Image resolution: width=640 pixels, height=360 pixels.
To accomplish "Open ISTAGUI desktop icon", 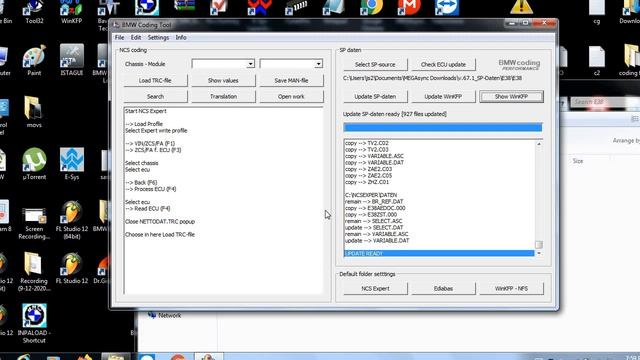I will pyautogui.click(x=72, y=60).
